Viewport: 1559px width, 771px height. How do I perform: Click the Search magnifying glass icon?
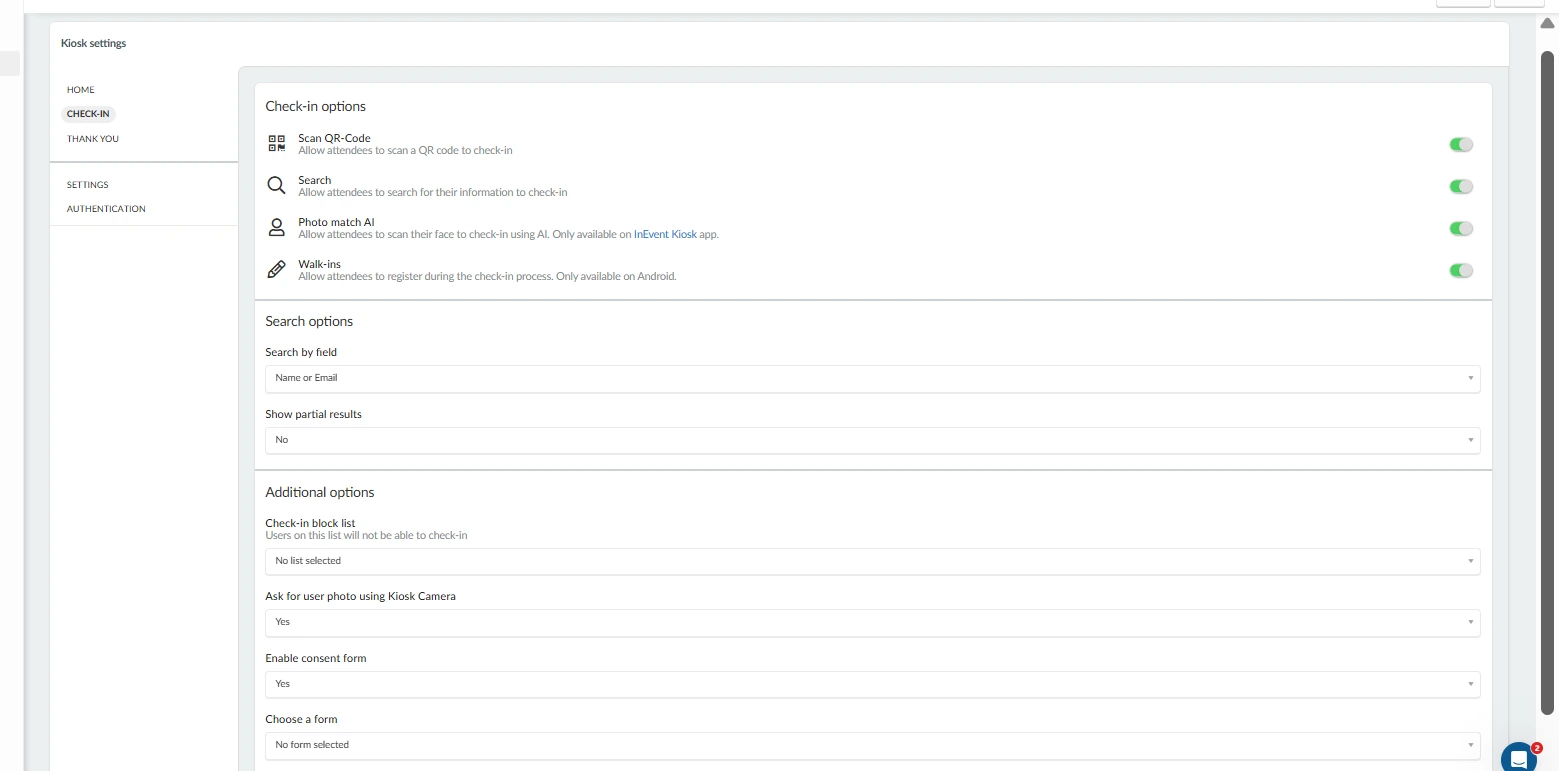click(277, 186)
